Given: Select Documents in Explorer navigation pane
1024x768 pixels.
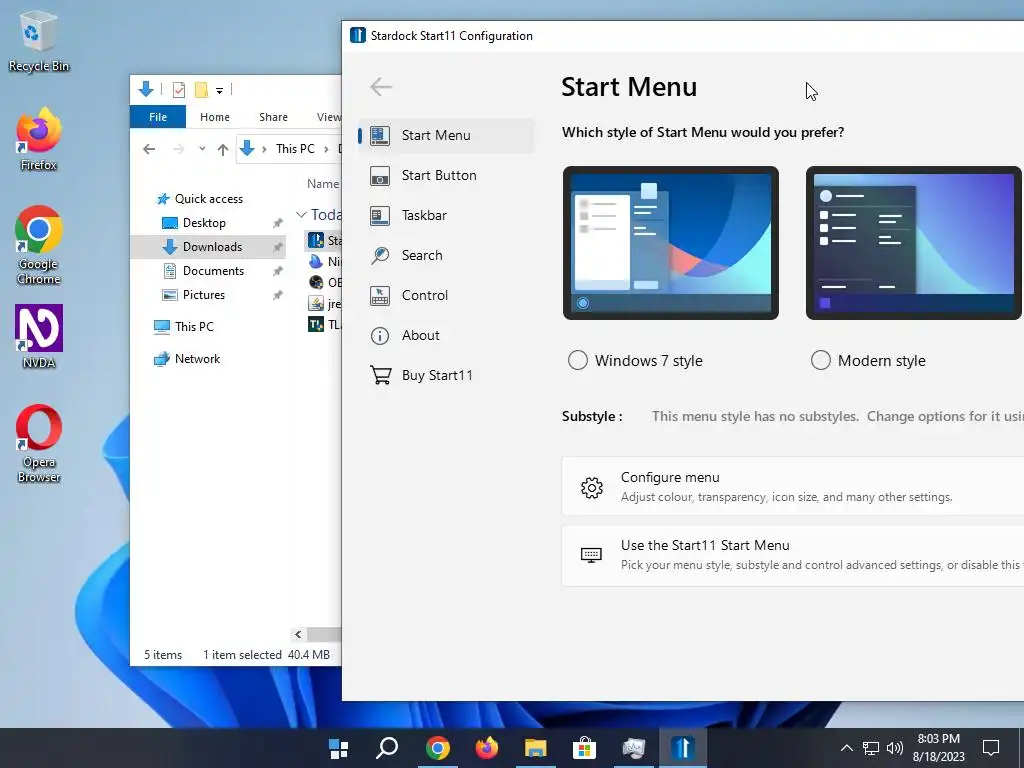Looking at the screenshot, I should tap(213, 271).
